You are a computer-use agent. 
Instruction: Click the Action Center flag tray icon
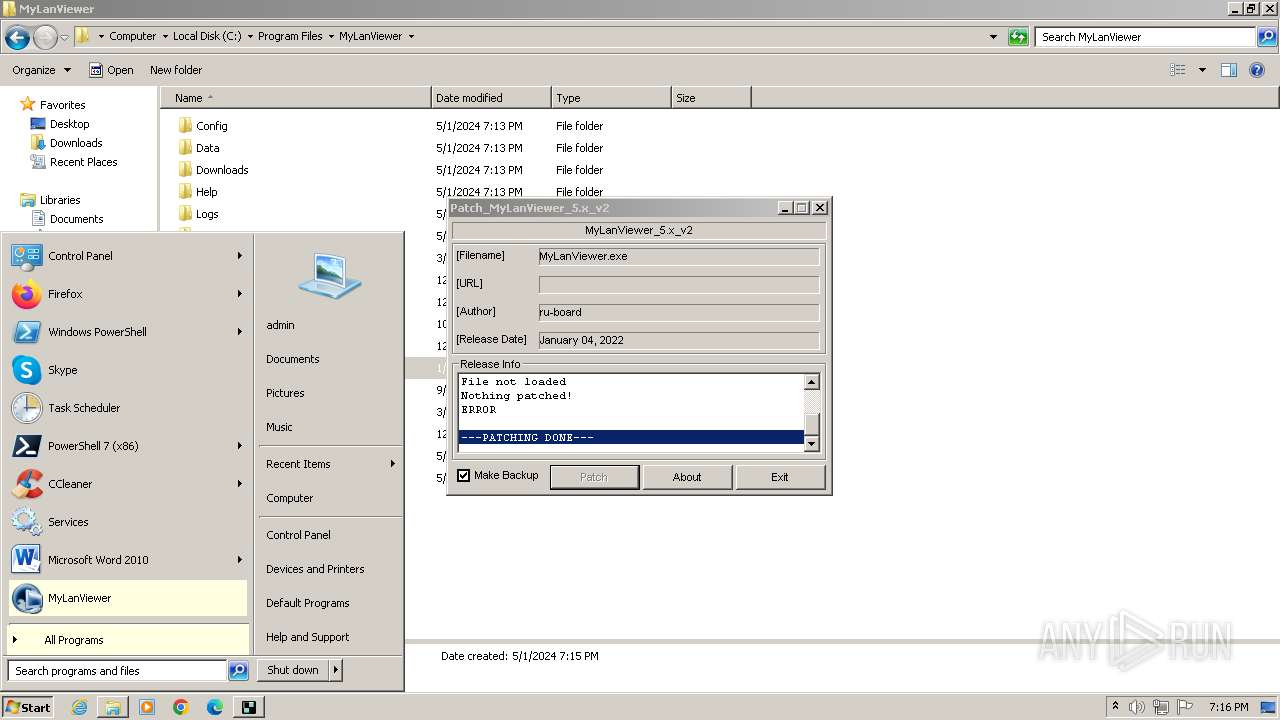pos(1186,707)
